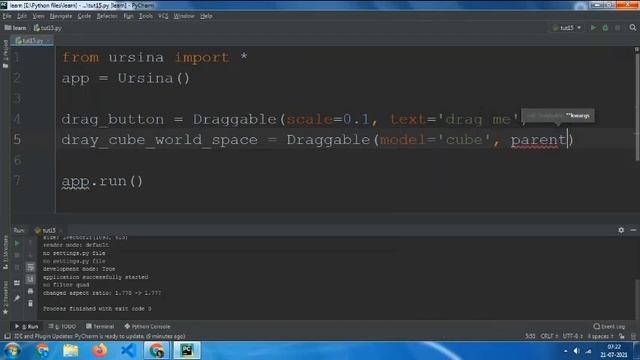Toggle read-only lock icon in status bar

(x=622, y=336)
